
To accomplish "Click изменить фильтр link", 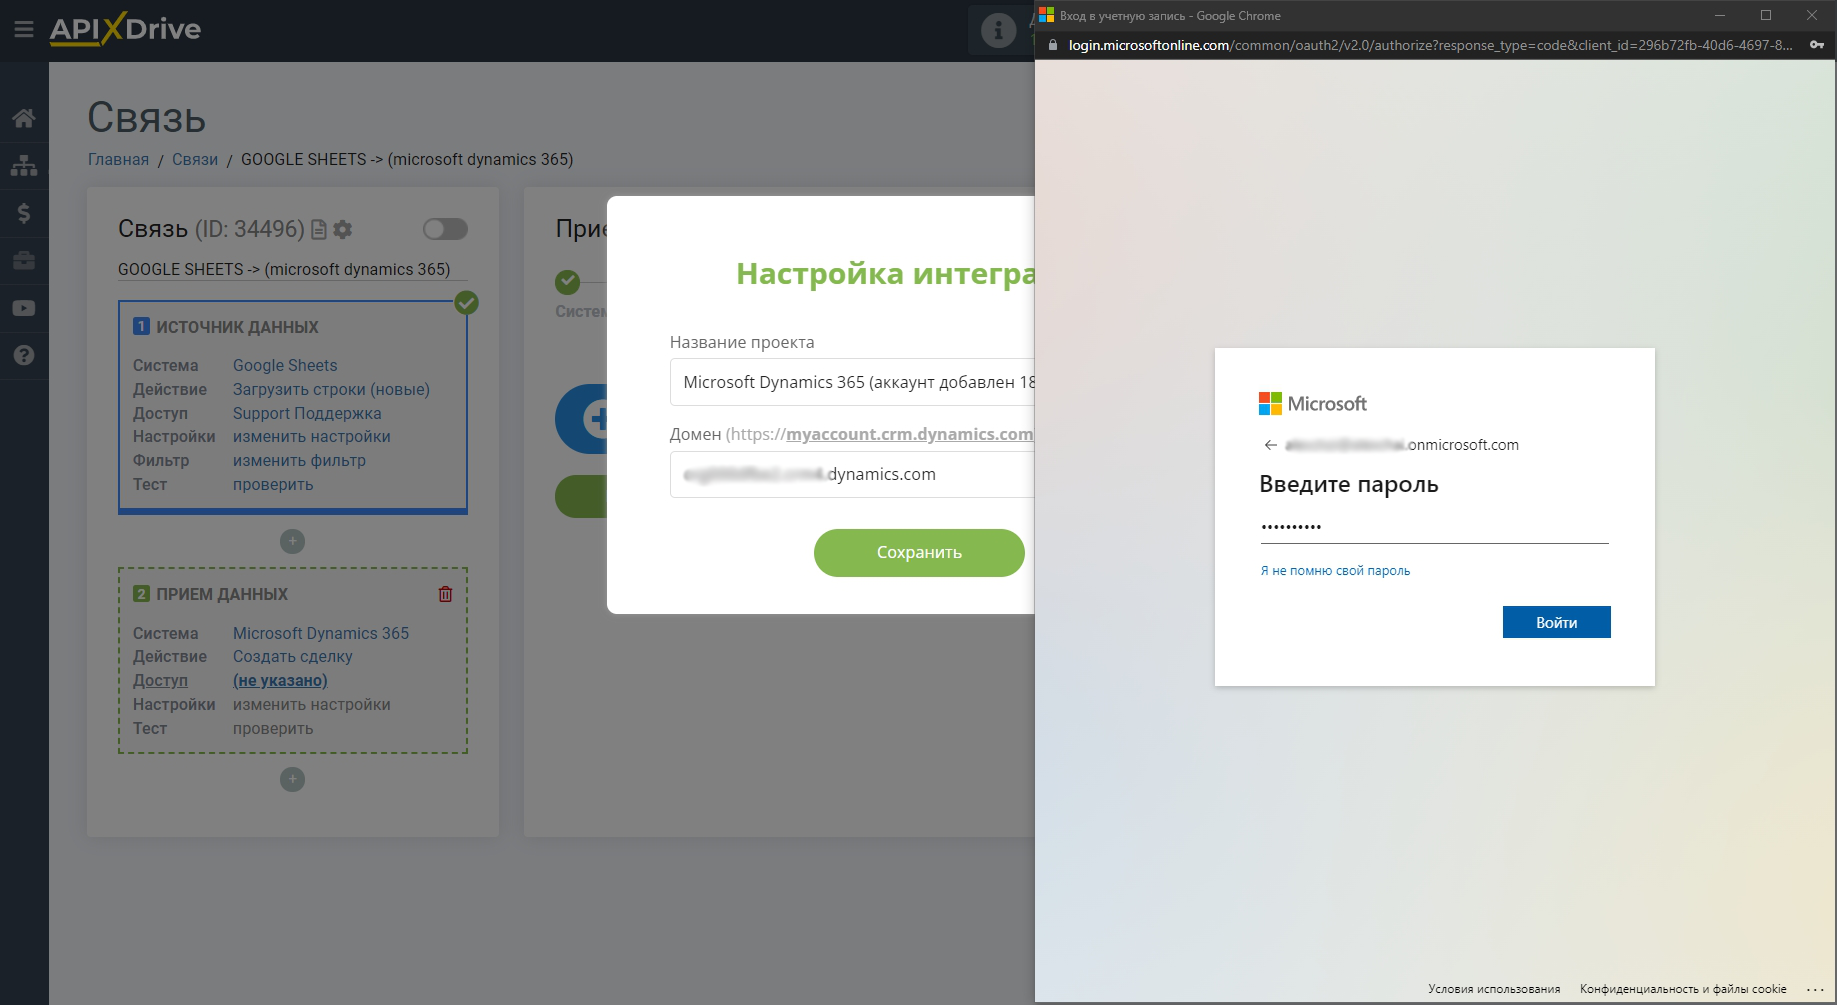I will (x=299, y=460).
